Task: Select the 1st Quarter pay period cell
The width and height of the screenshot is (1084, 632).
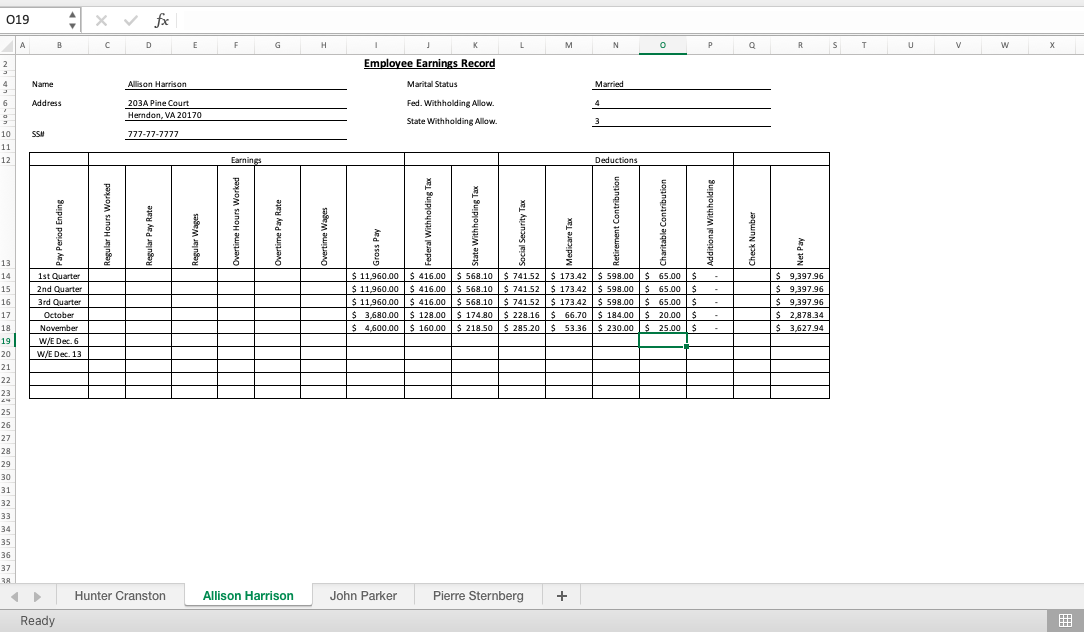Action: (58, 276)
